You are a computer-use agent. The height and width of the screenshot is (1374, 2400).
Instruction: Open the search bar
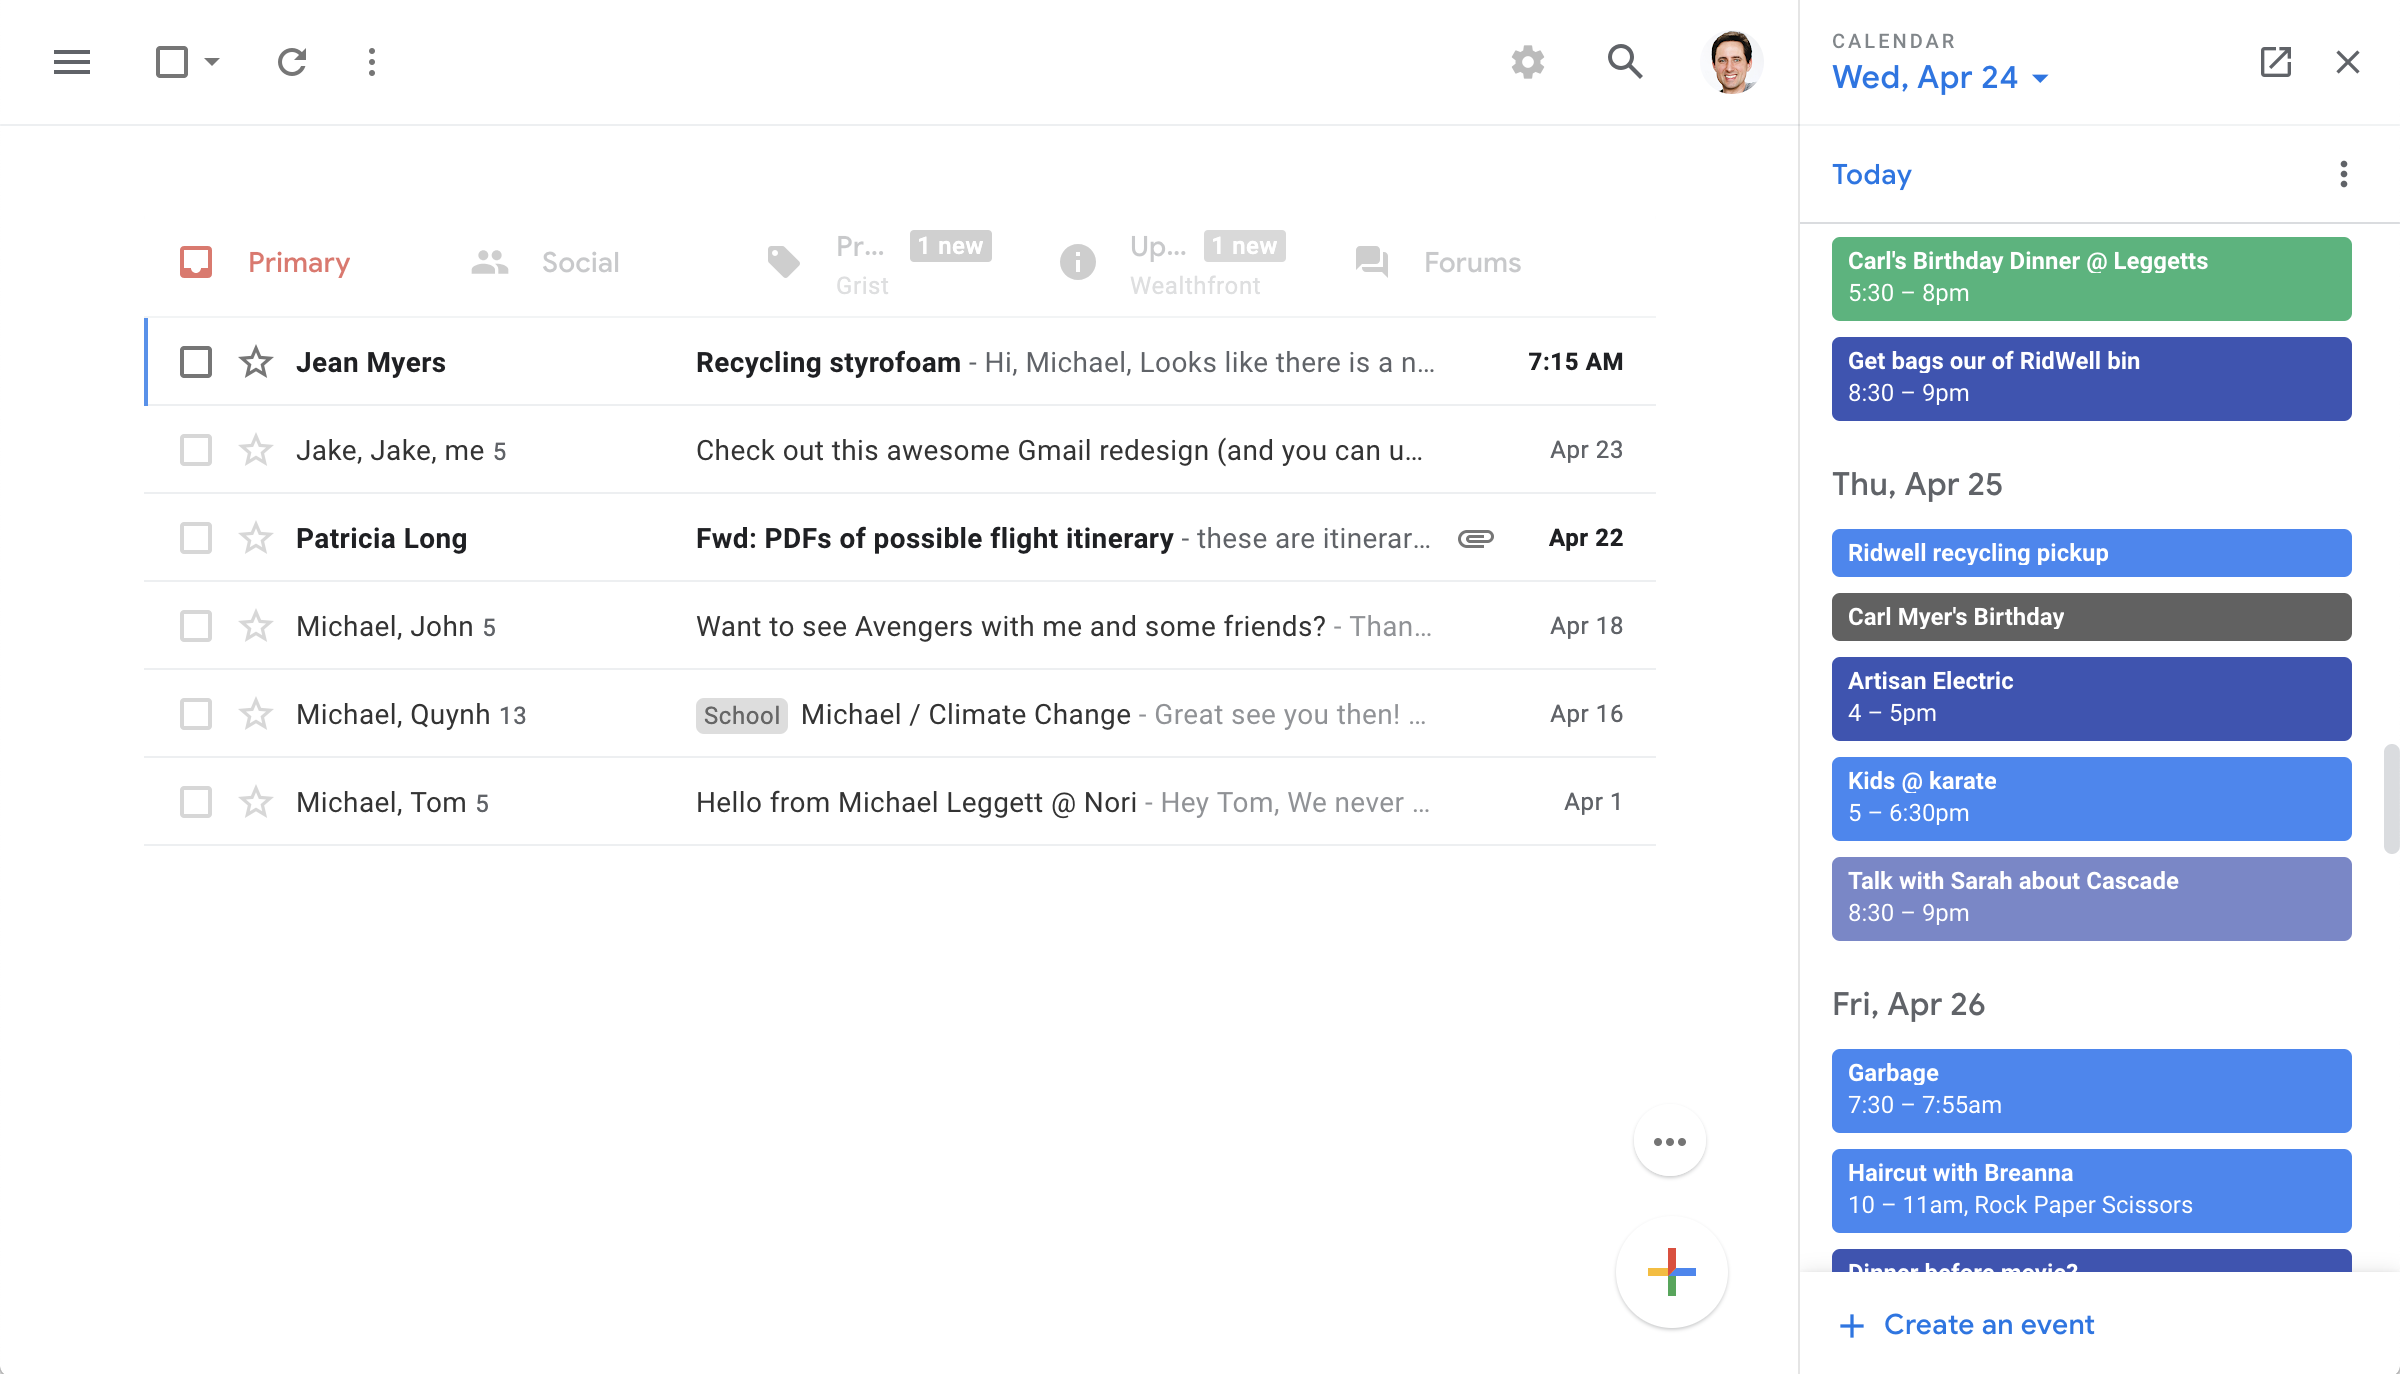(x=1625, y=62)
